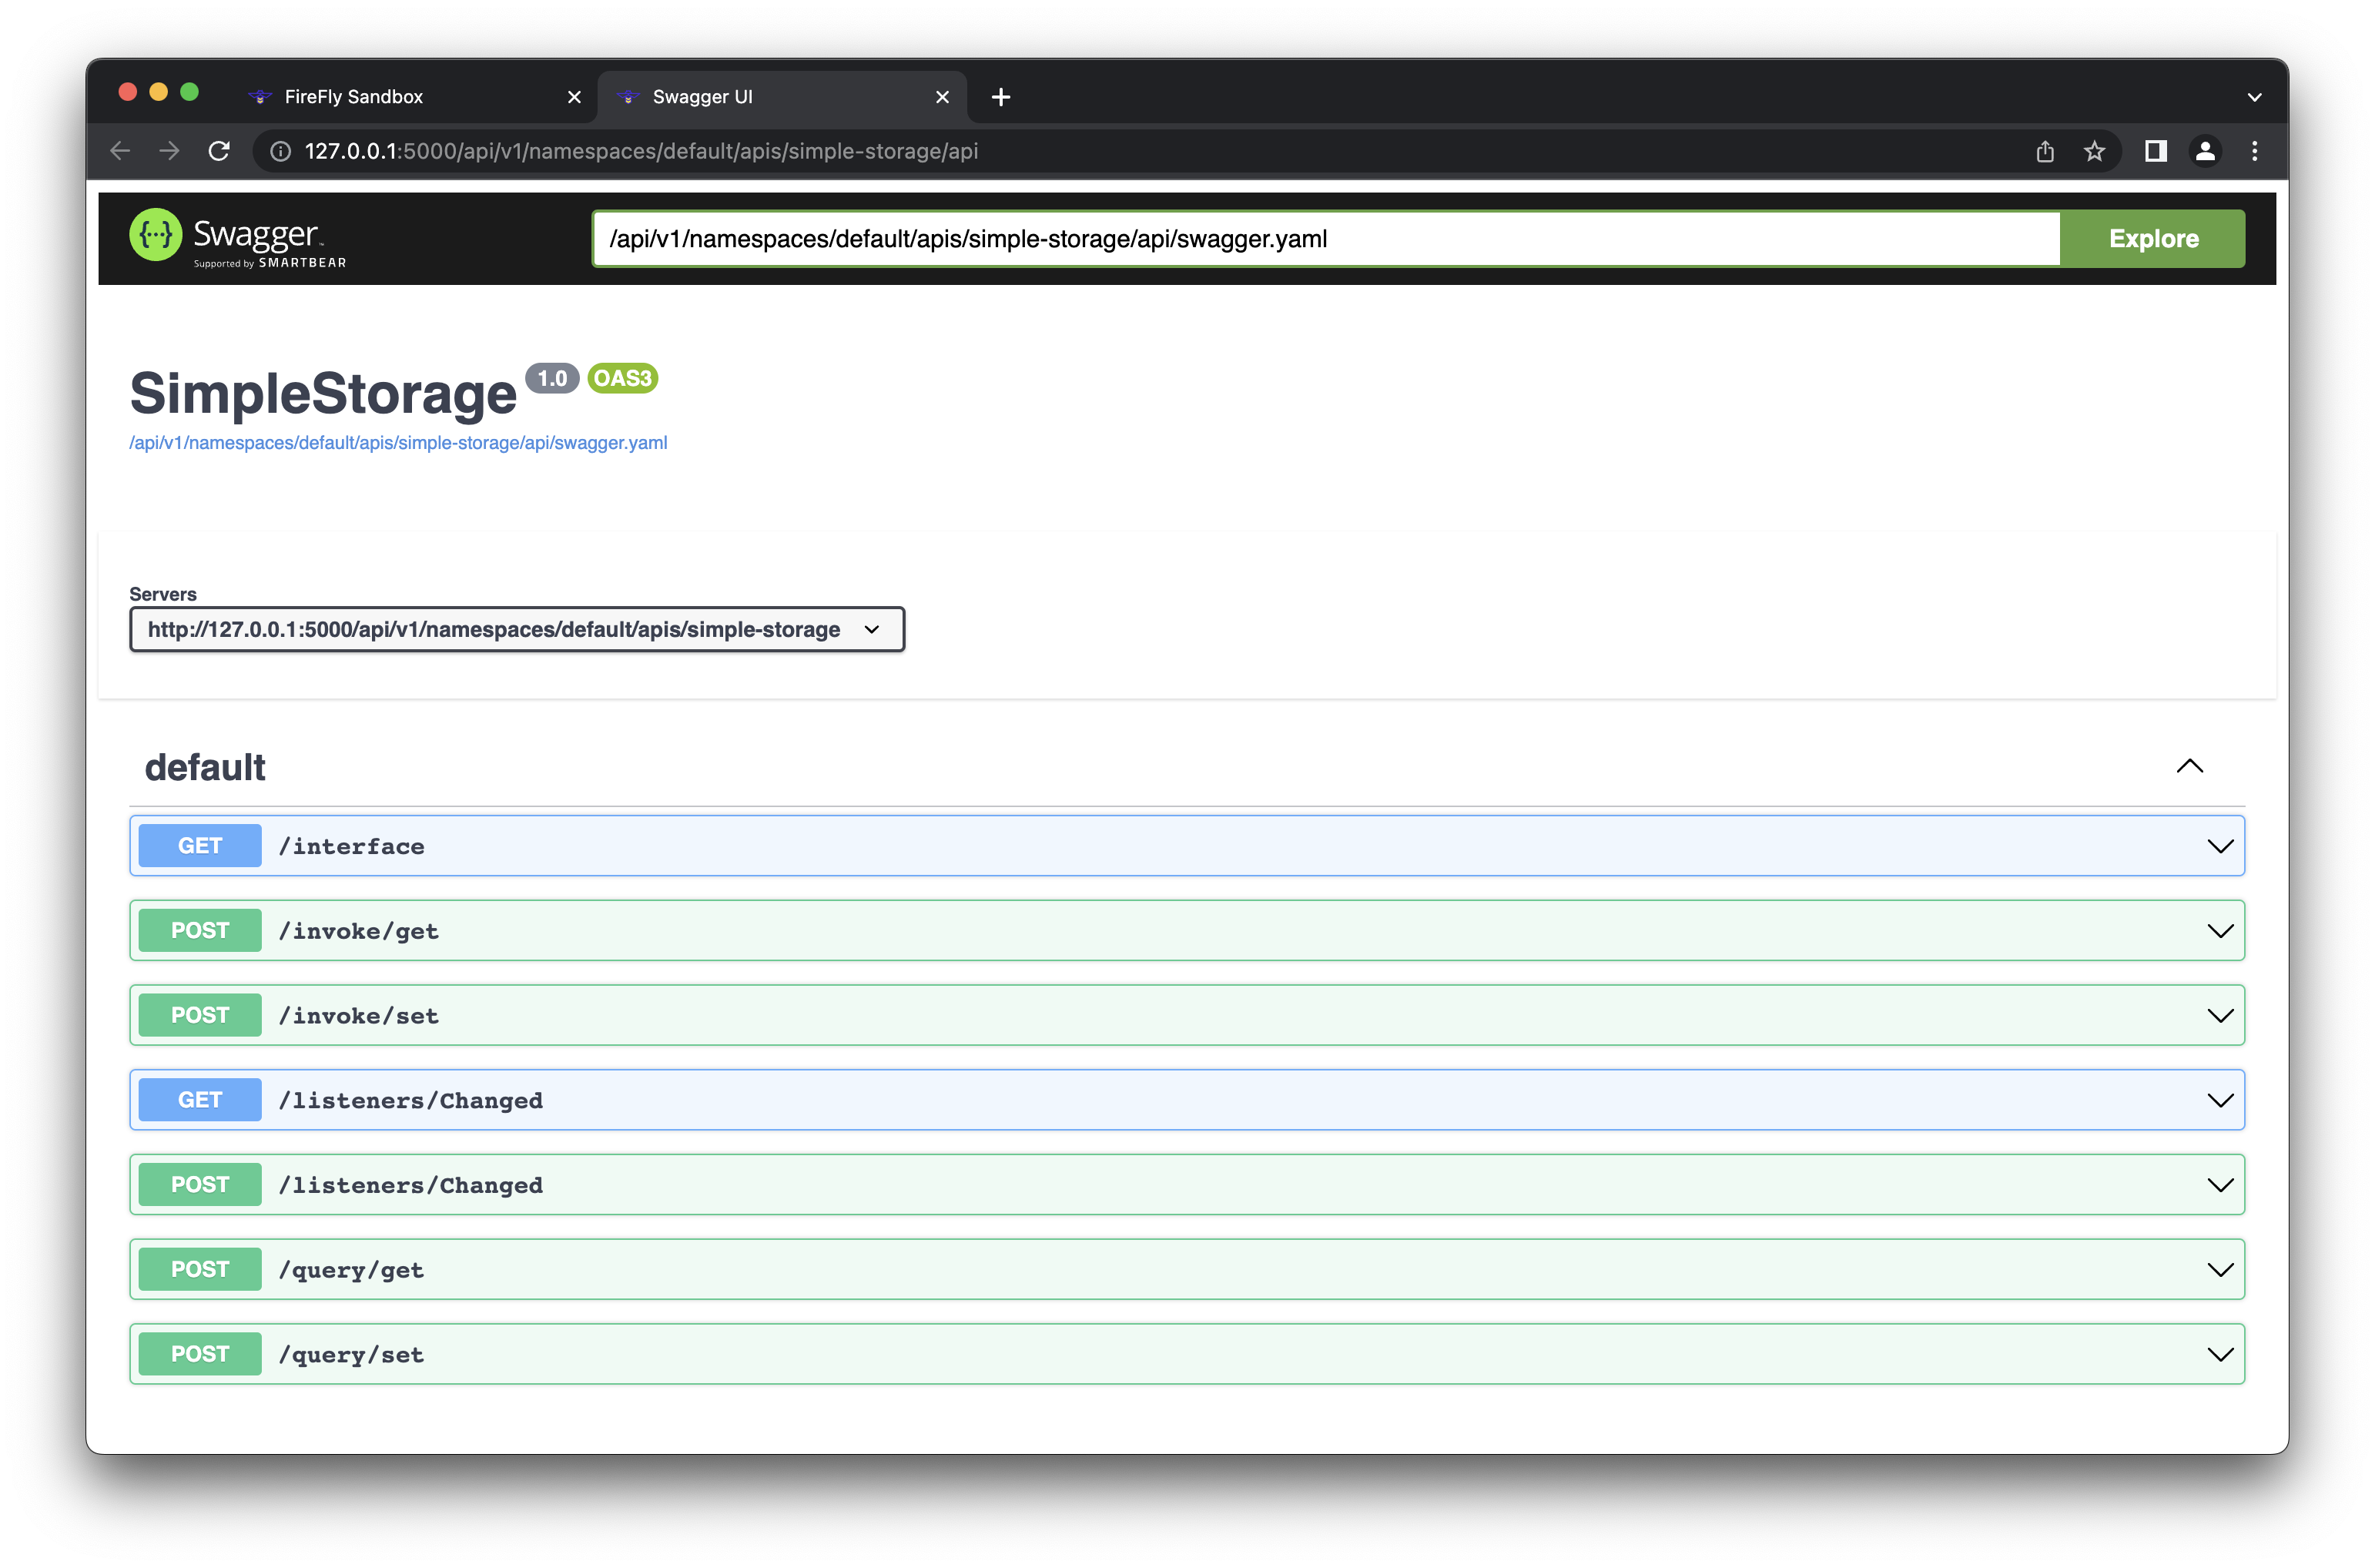Click the browser reload page icon

pos(219,151)
